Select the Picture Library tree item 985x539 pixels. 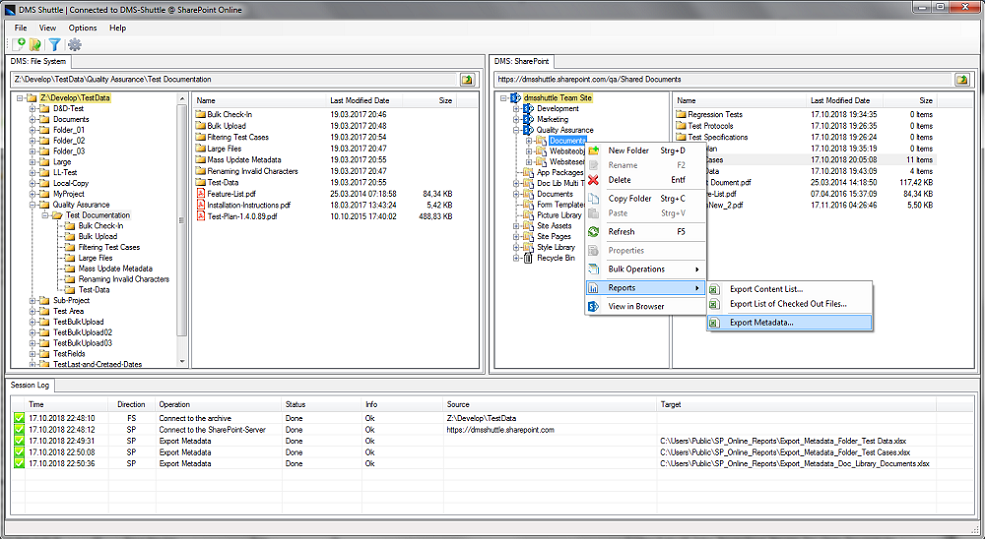(559, 215)
